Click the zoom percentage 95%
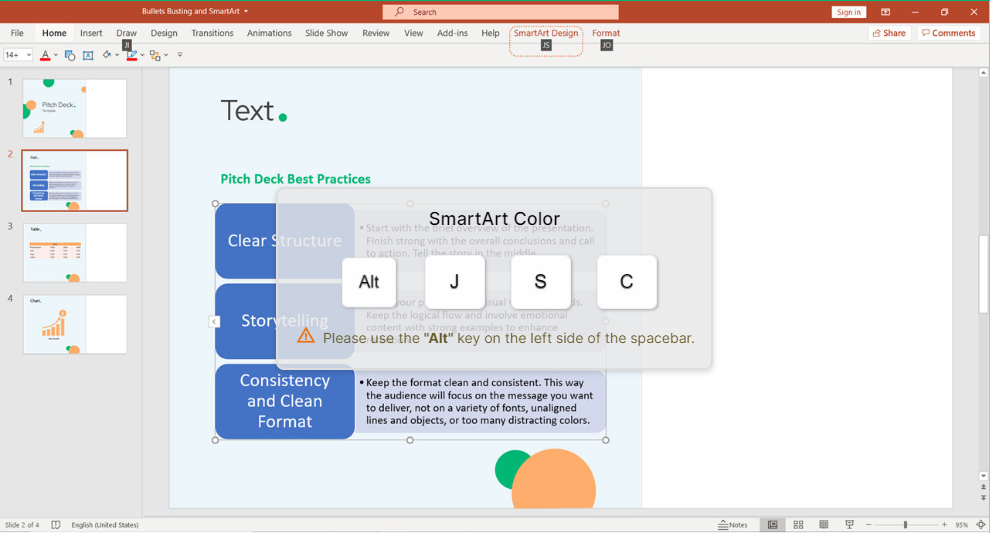Viewport: 990px width, 533px height. coord(961,525)
